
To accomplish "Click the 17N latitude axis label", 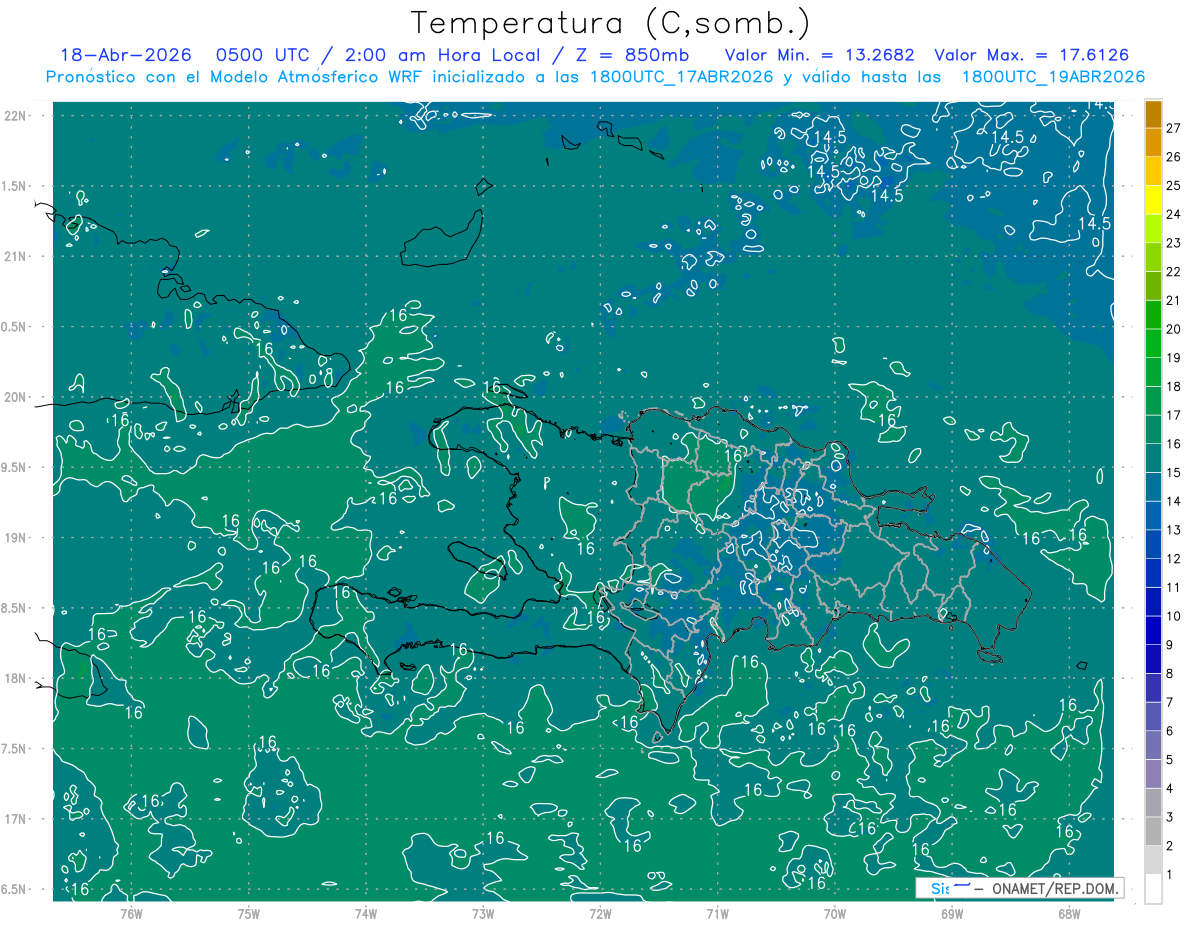I will (x=16, y=819).
